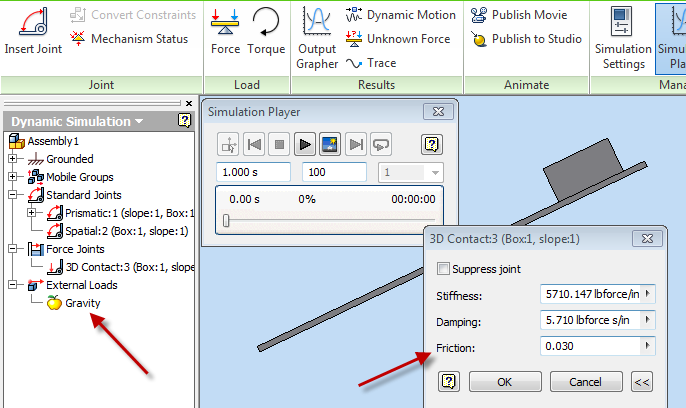Collapse the External Loads node
686x408 pixels.
coord(12,285)
